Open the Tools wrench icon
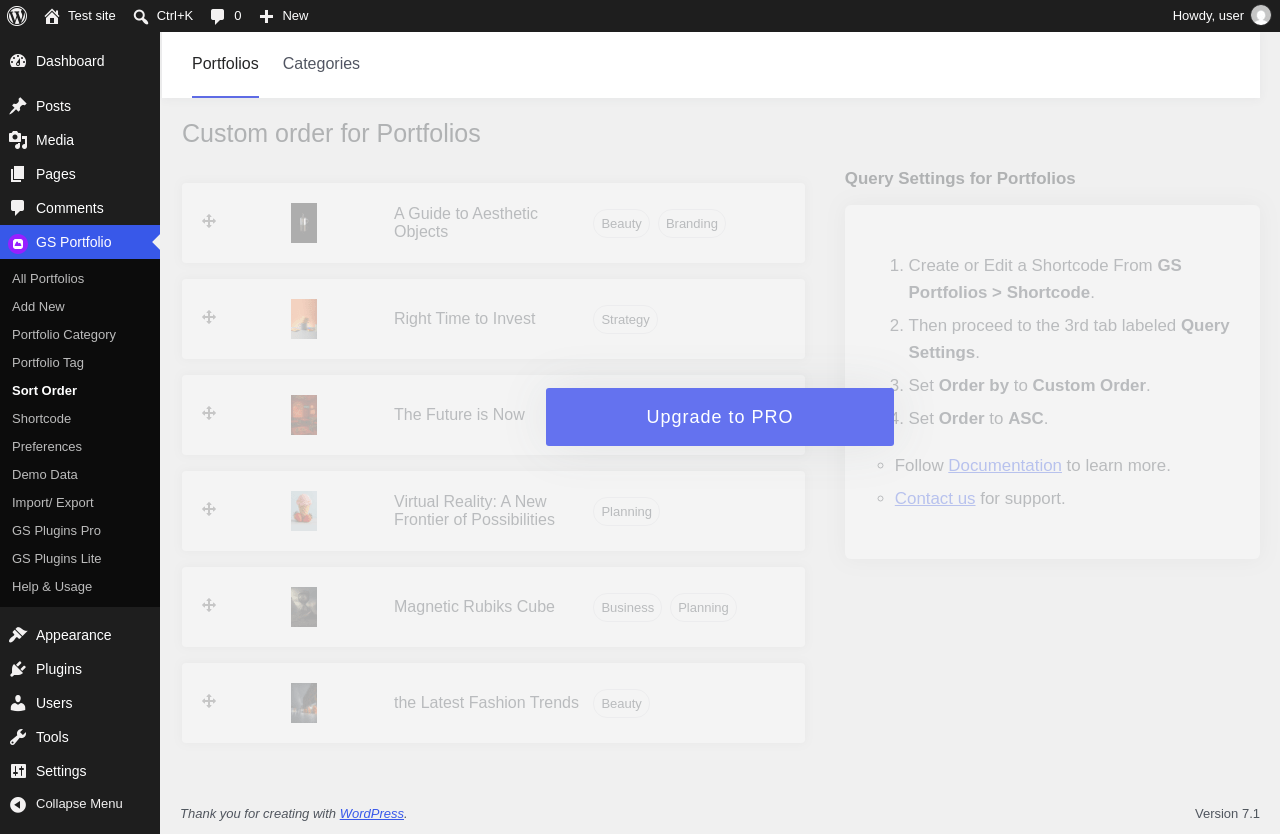1280x834 pixels. pos(18,737)
